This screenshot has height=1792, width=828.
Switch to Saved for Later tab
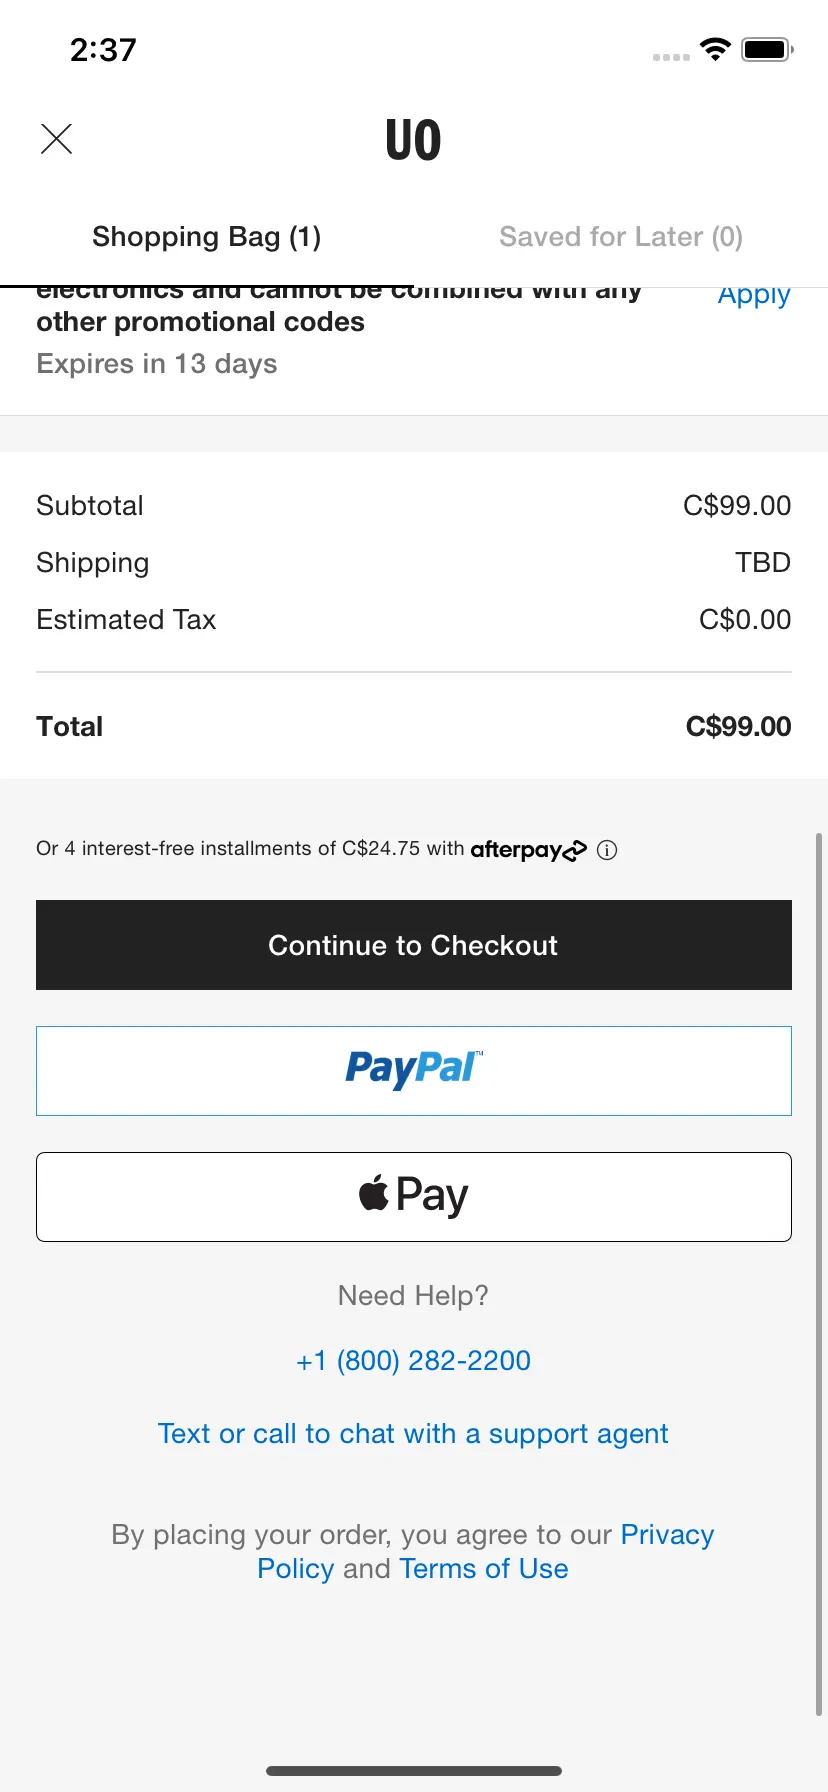click(621, 237)
